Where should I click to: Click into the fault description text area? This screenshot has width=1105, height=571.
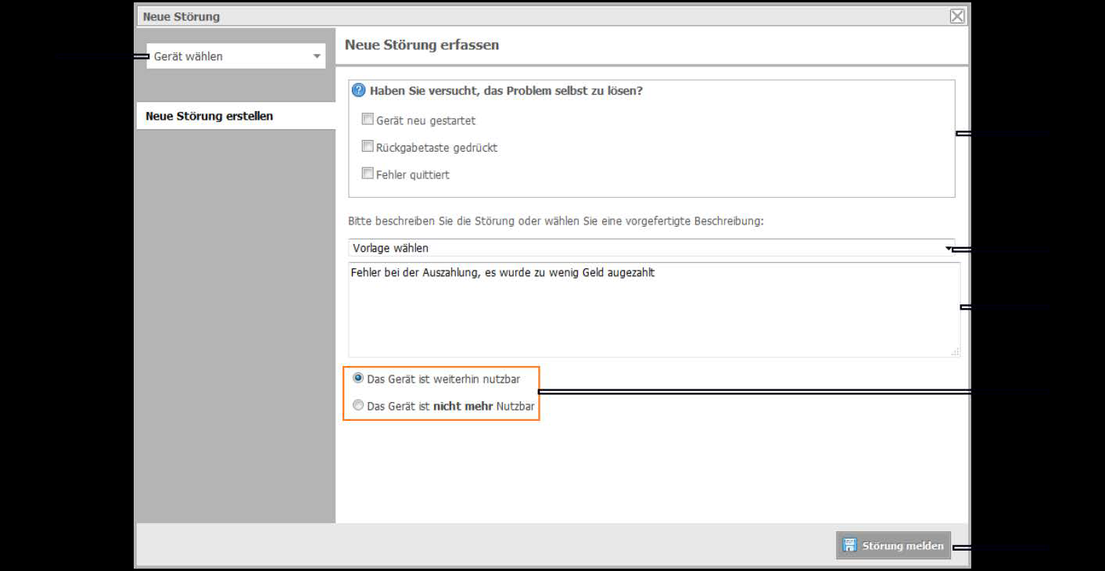pos(654,310)
